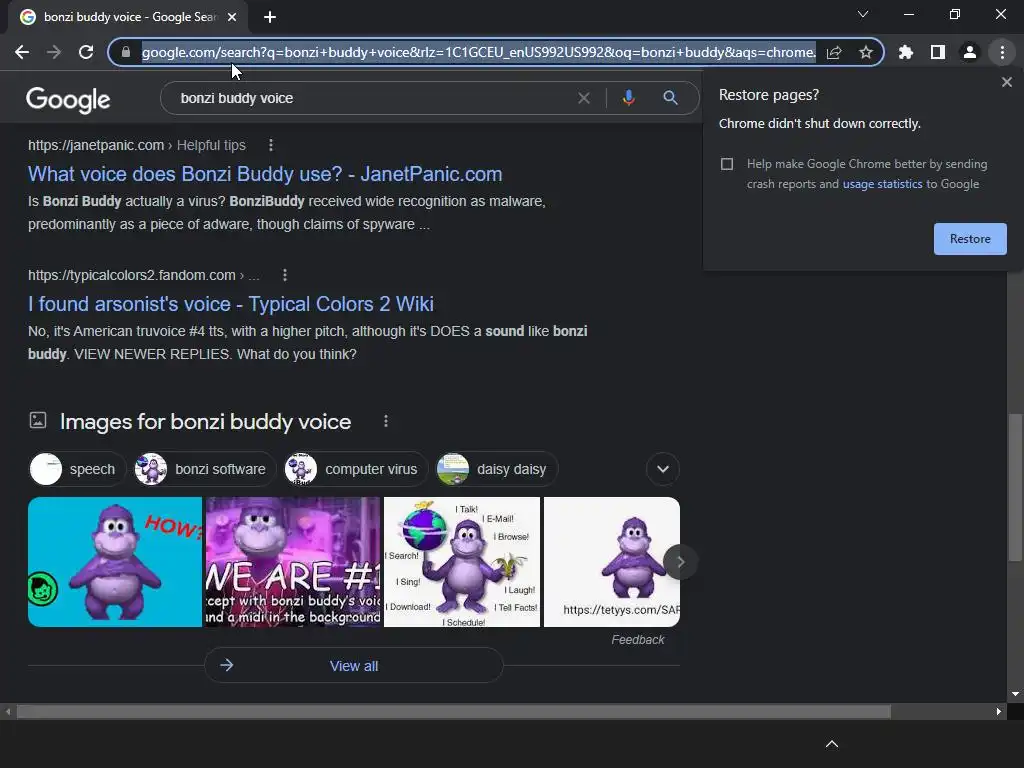
Task: Click the Feedback link under images
Action: pyautogui.click(x=637, y=640)
